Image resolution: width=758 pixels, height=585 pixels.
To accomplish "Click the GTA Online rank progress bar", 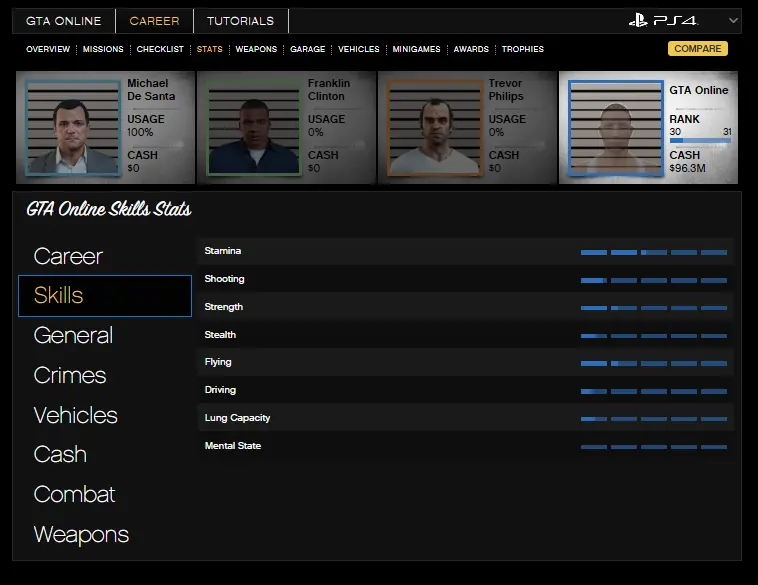I will (700, 141).
